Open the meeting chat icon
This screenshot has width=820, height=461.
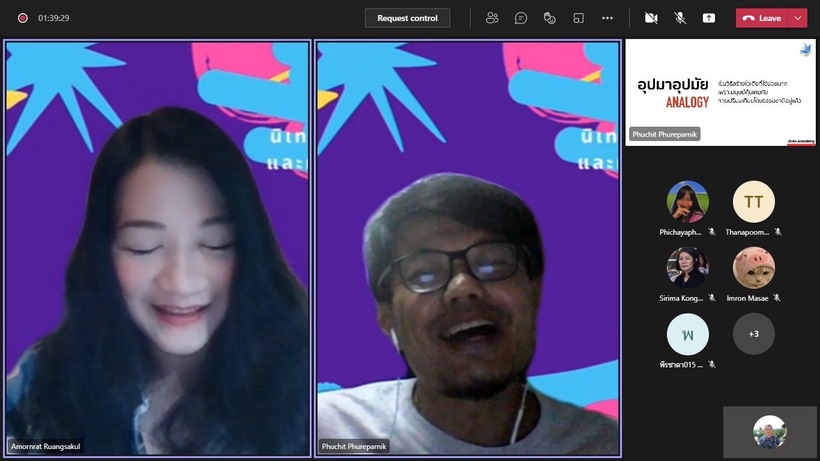[521, 18]
